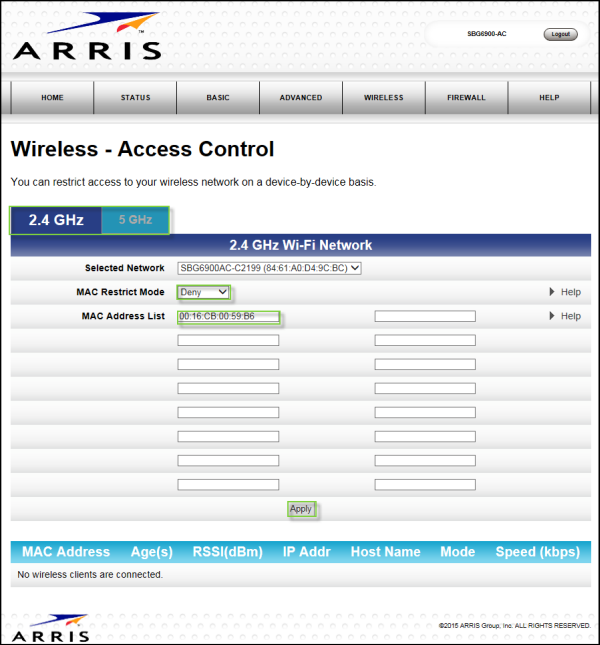Open the BASIC settings menu

tap(218, 98)
